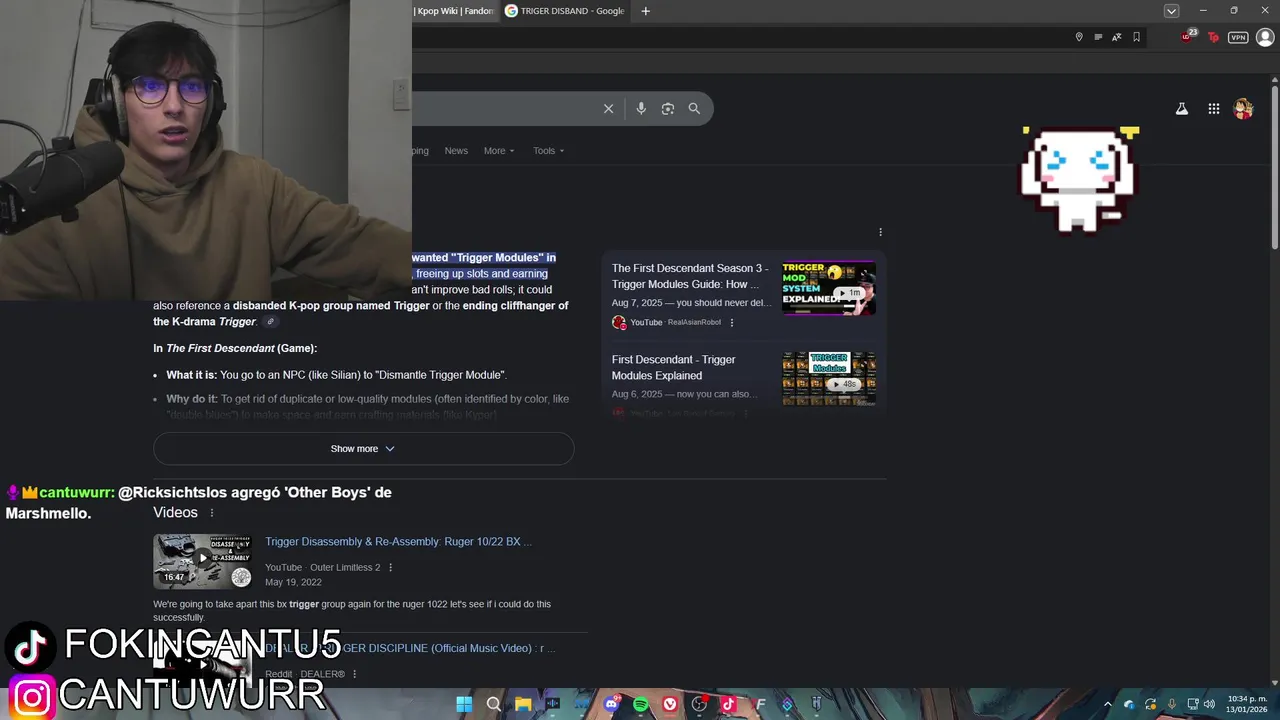Open TRIGGER DISCIPLINE Official Music Video link
This screenshot has width=1280, height=720.
pos(410,648)
